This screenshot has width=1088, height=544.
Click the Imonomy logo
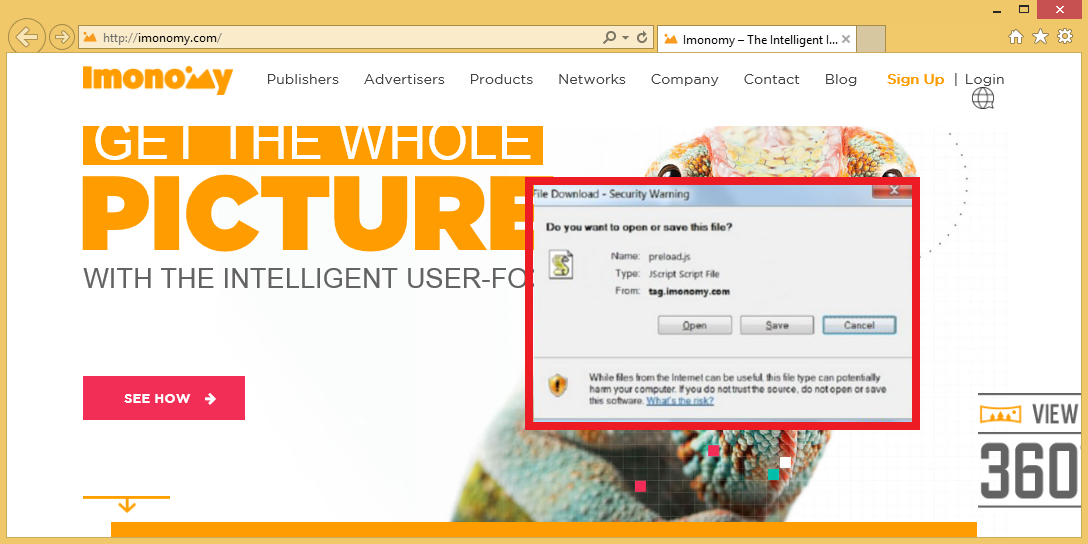tap(157, 79)
